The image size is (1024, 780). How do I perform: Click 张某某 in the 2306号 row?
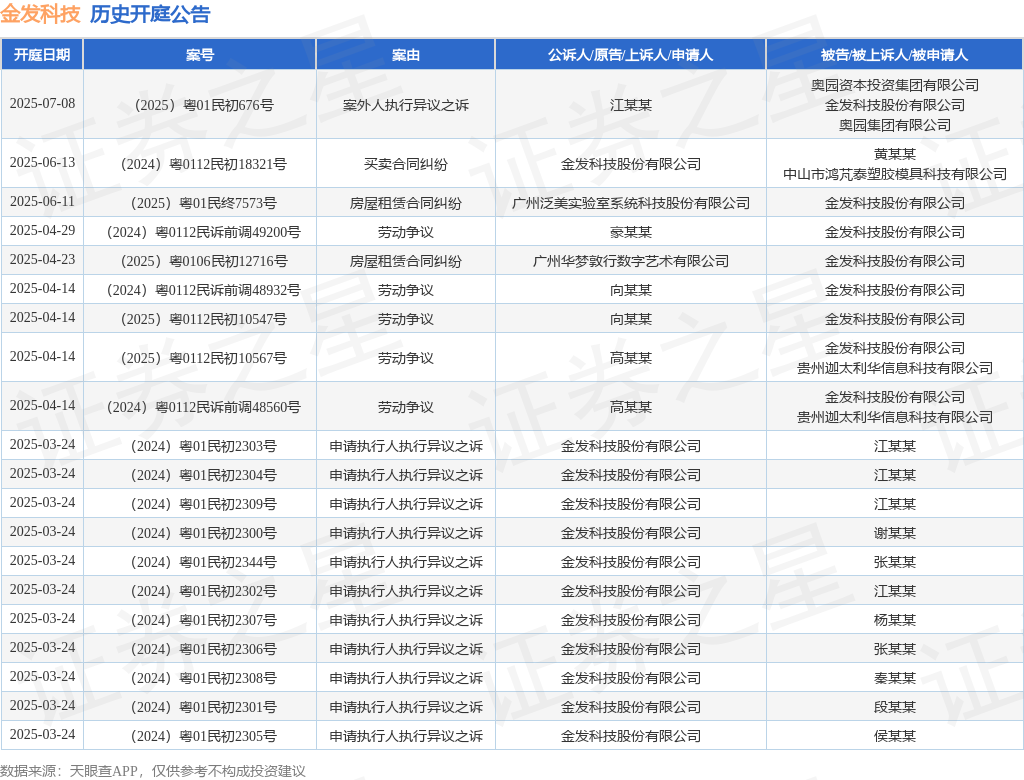895,649
